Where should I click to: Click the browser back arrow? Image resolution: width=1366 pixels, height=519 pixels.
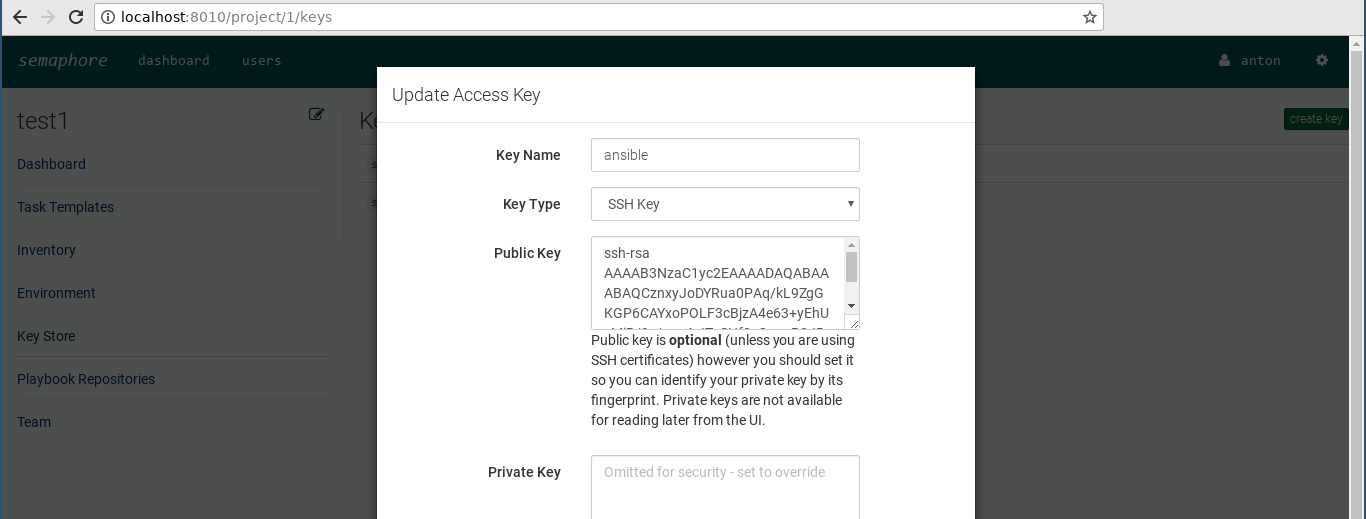(19, 17)
